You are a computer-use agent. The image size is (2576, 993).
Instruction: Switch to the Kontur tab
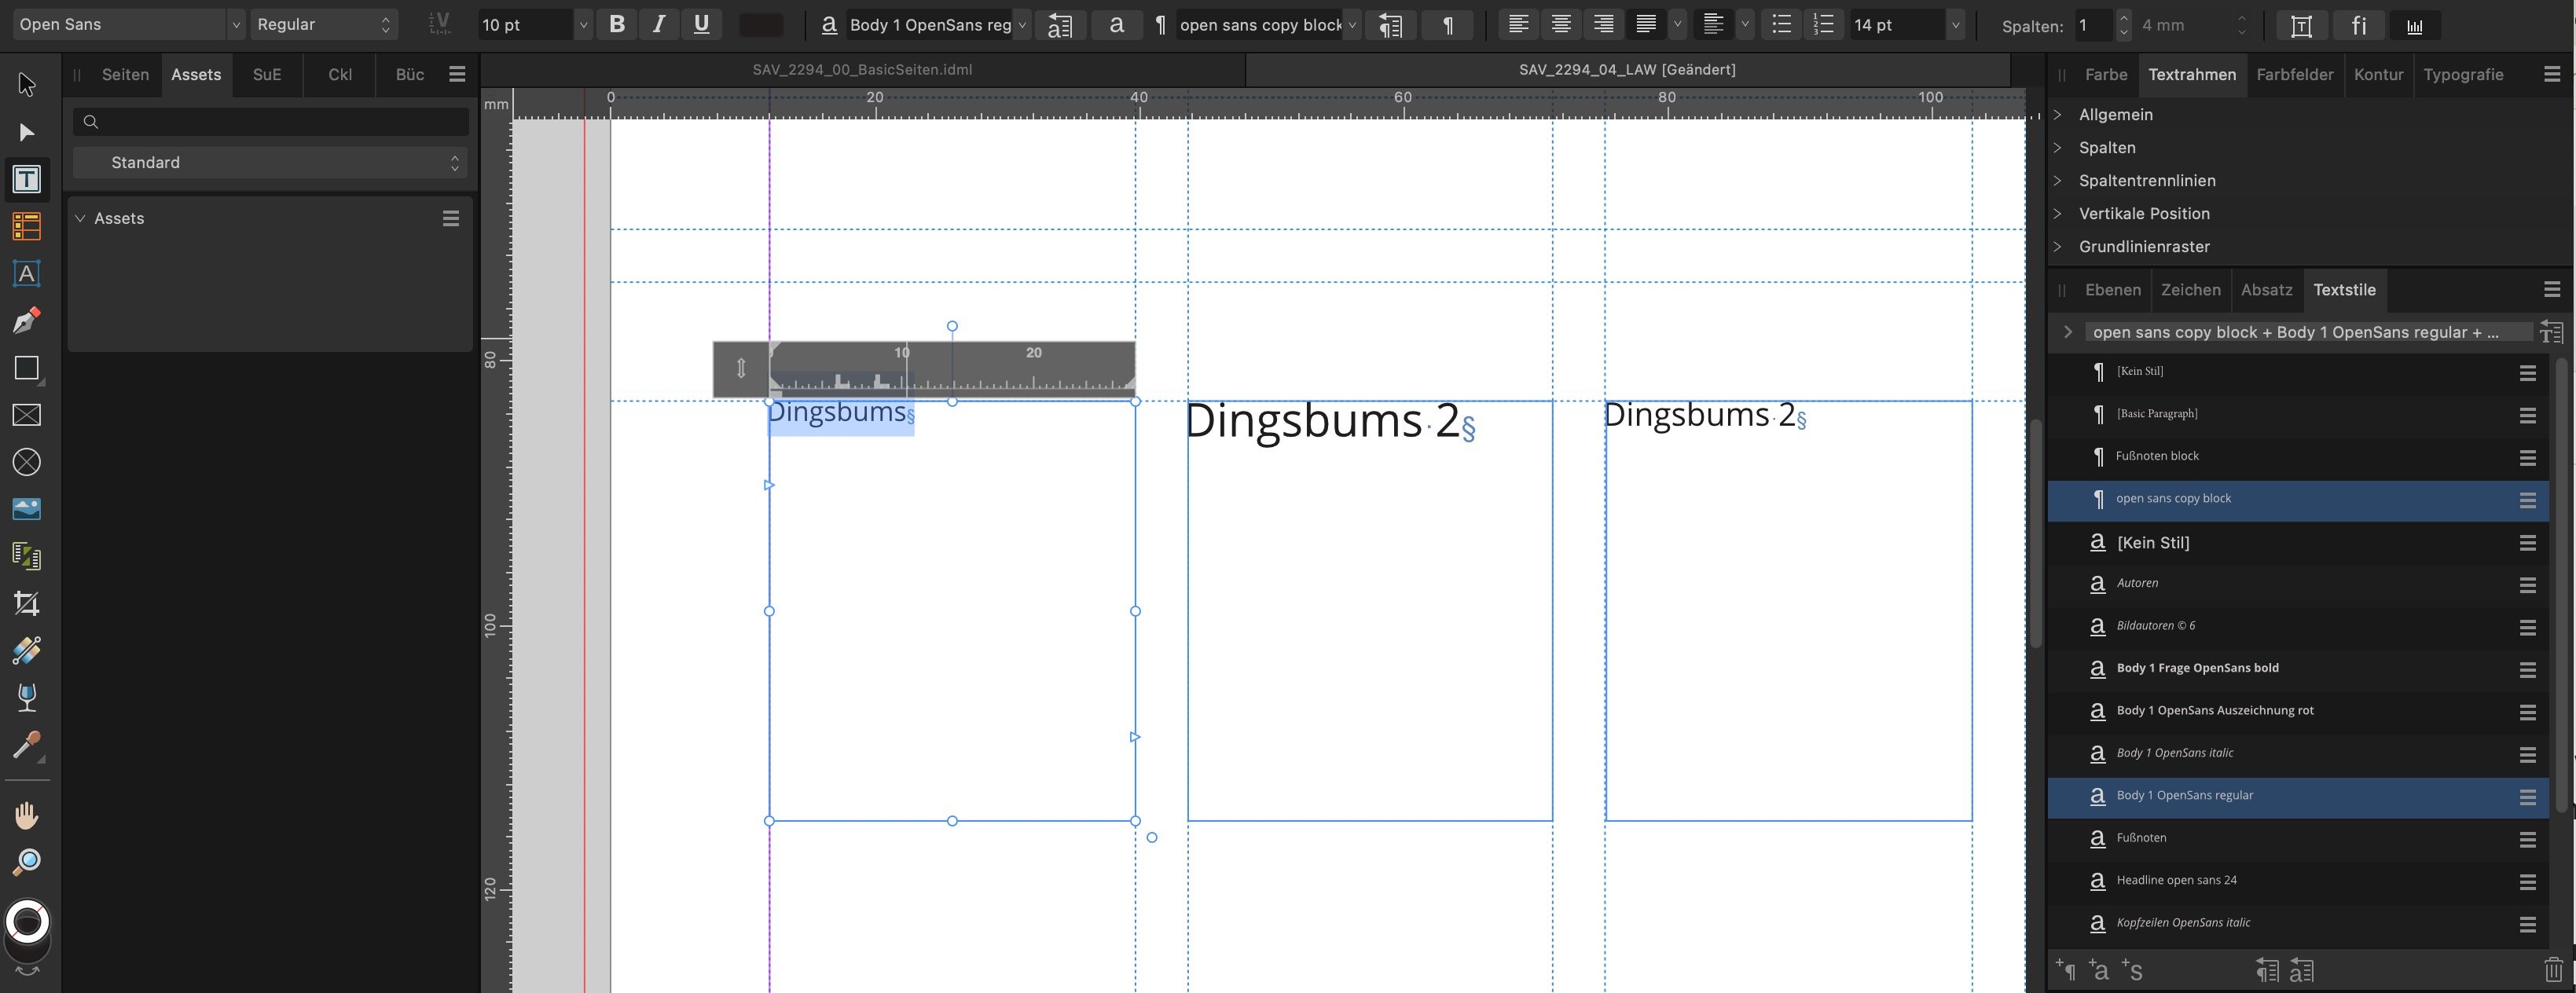pos(2378,74)
